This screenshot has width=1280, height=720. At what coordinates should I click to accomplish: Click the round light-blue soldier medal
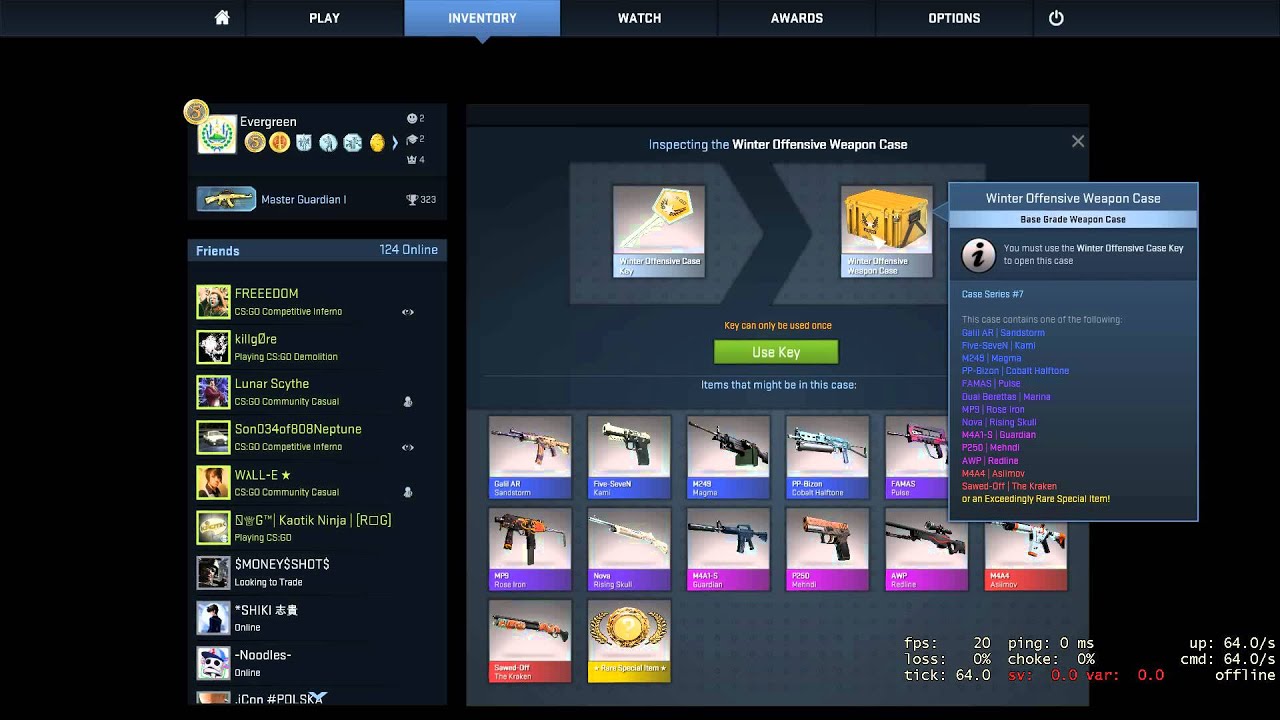tap(328, 143)
